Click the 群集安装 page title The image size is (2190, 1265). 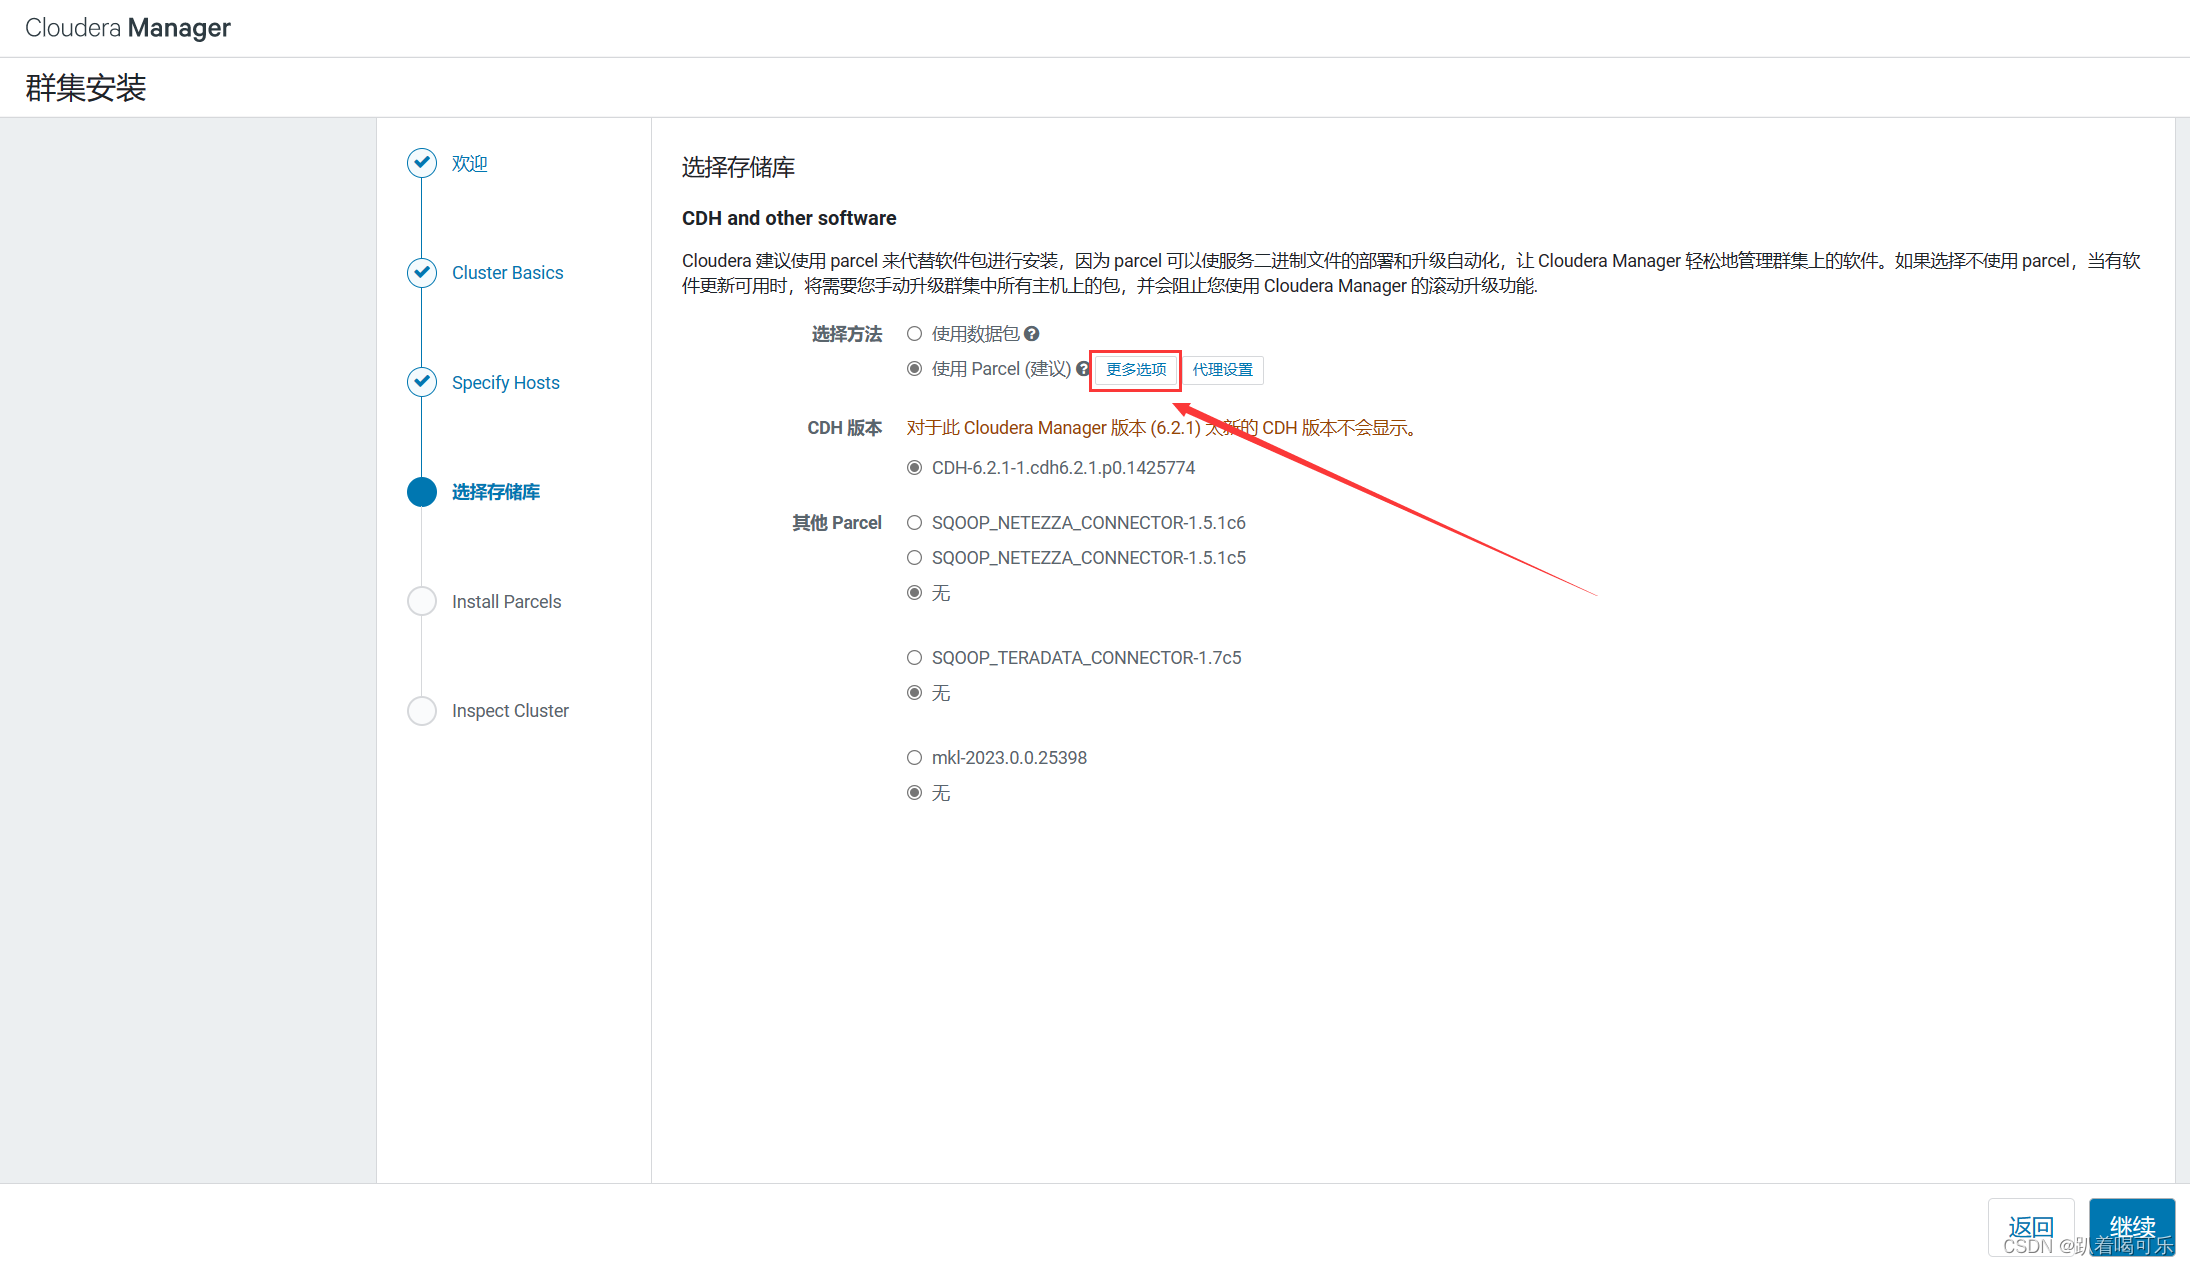86,88
